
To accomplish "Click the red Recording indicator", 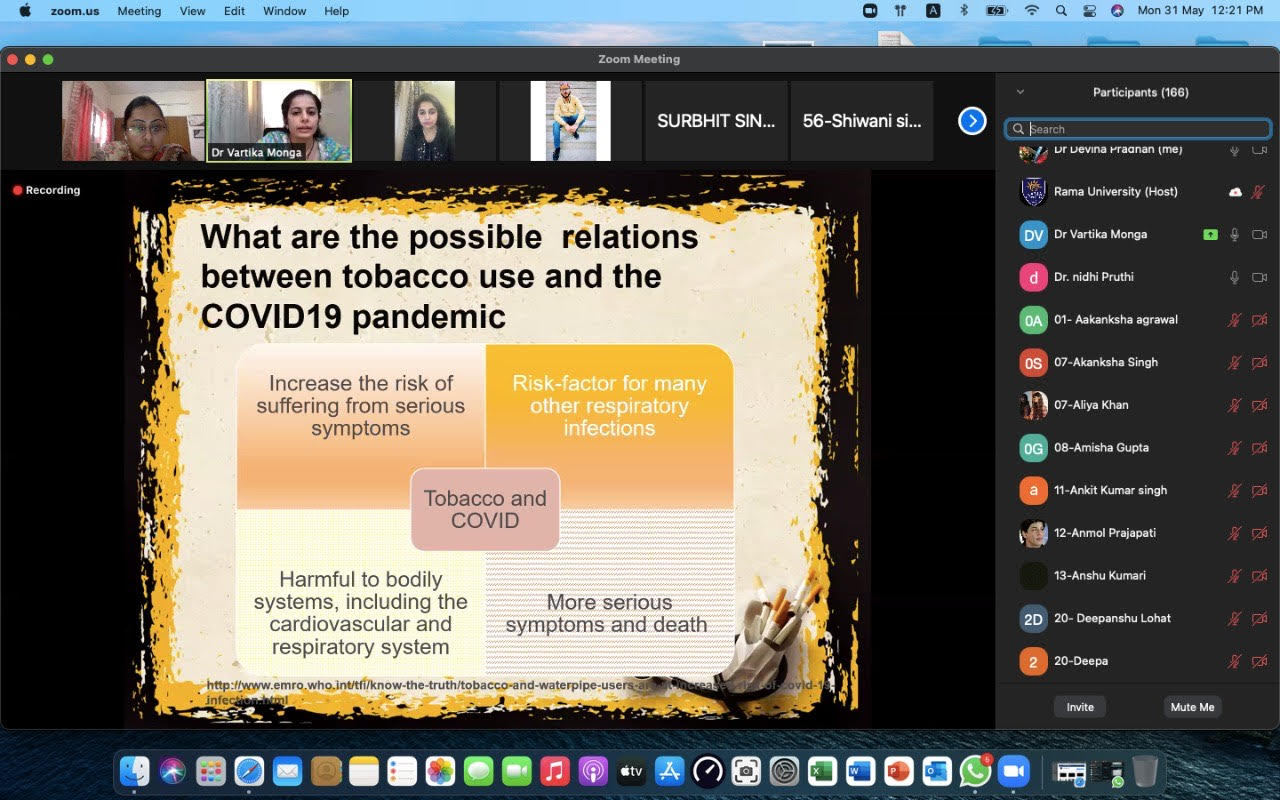I will (x=46, y=190).
